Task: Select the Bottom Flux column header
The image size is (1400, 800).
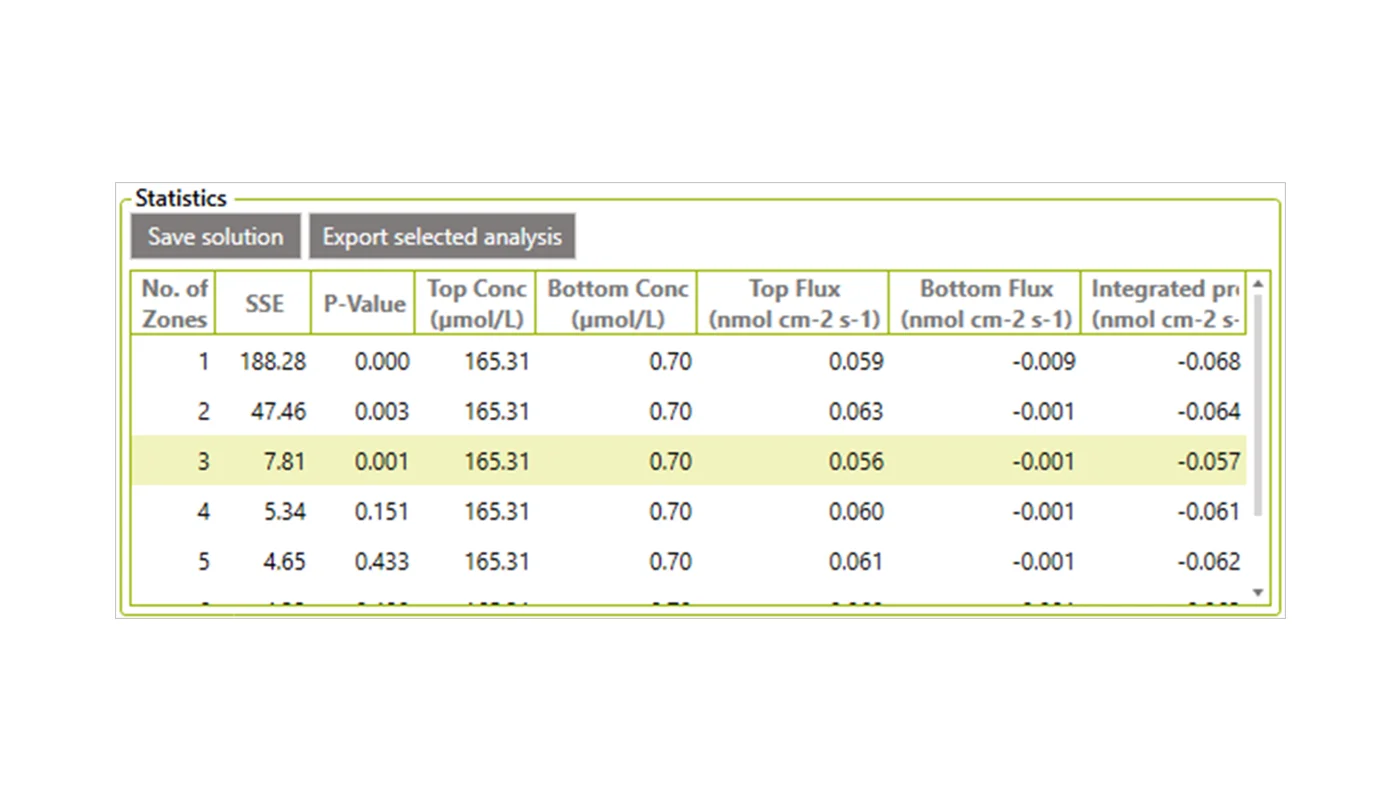Action: 985,304
